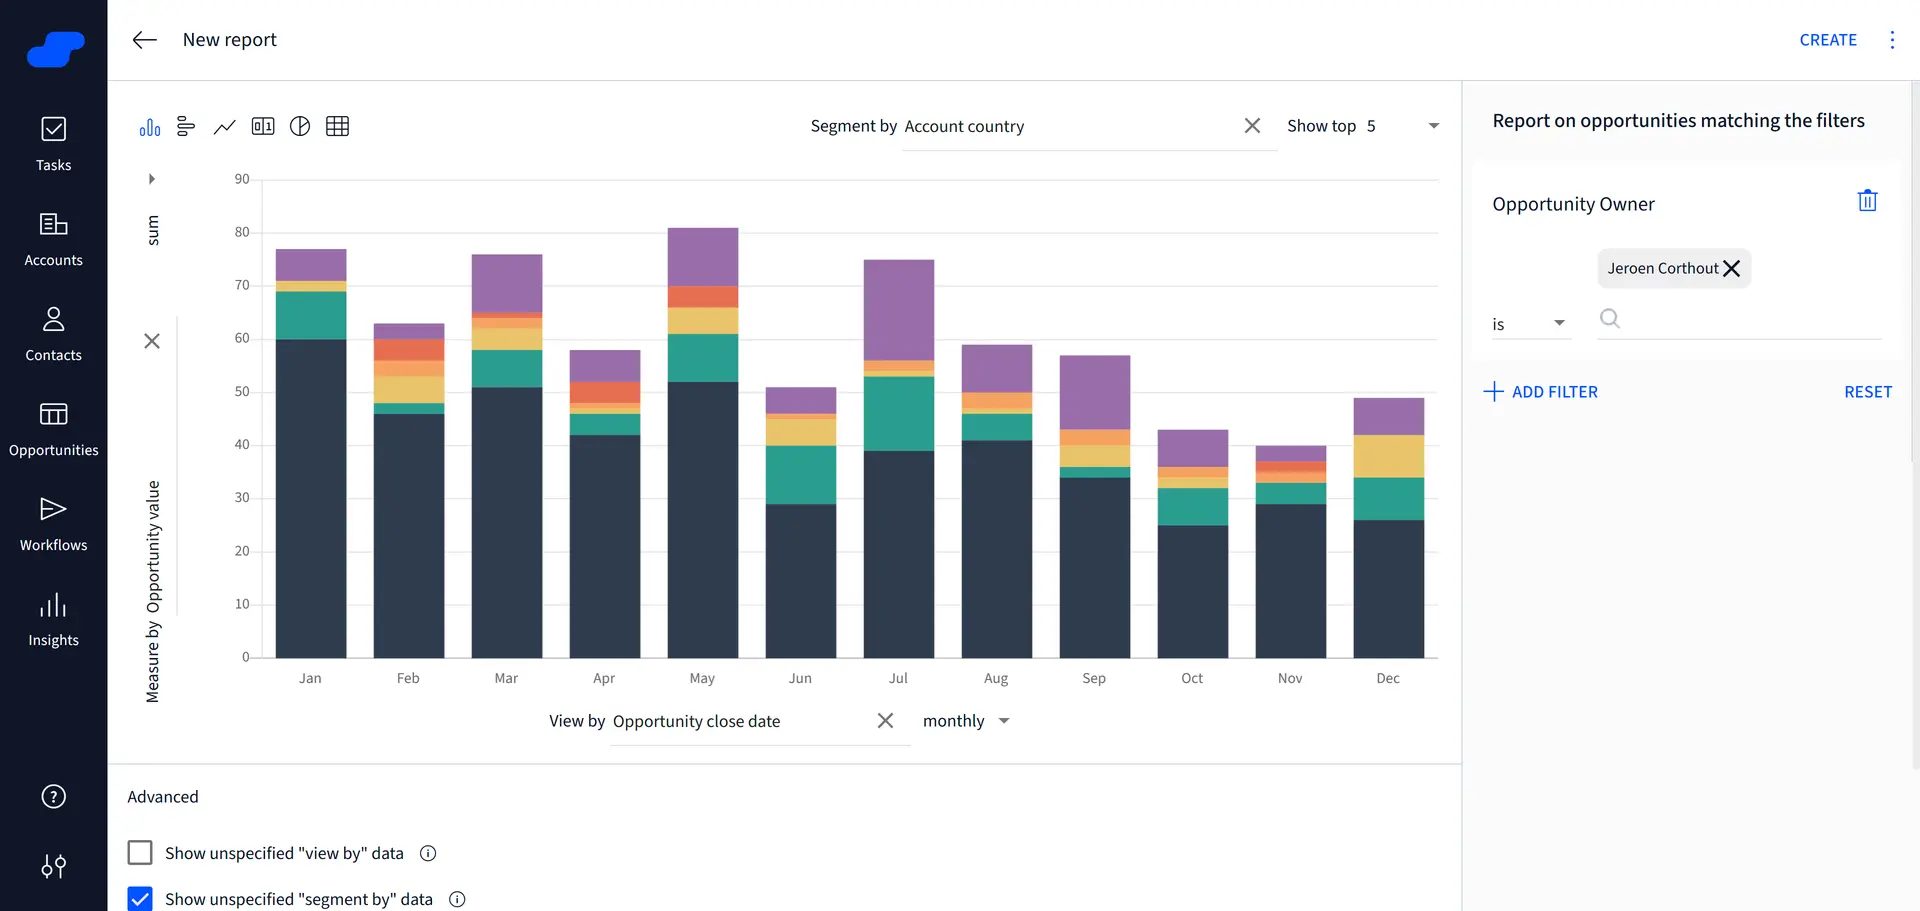Go to Insights in the sidebar
The image size is (1920, 911).
[54, 618]
